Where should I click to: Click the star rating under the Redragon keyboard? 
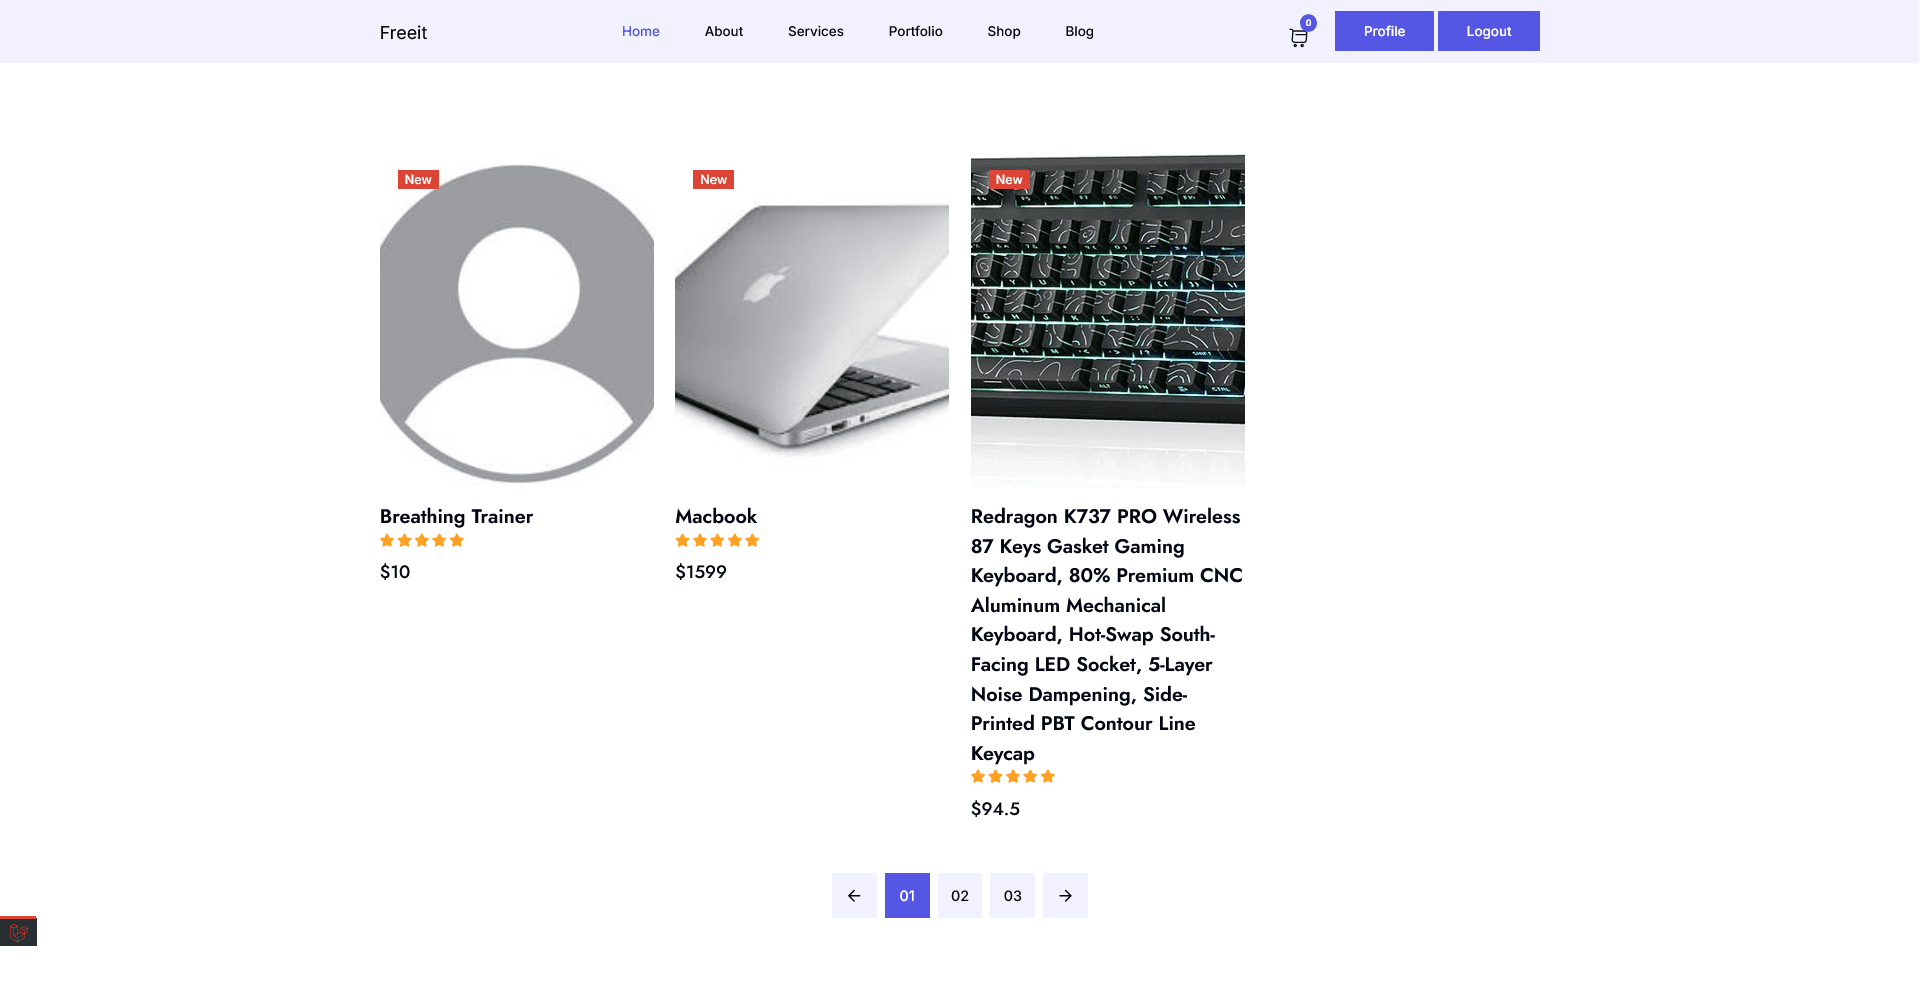coord(1012,776)
